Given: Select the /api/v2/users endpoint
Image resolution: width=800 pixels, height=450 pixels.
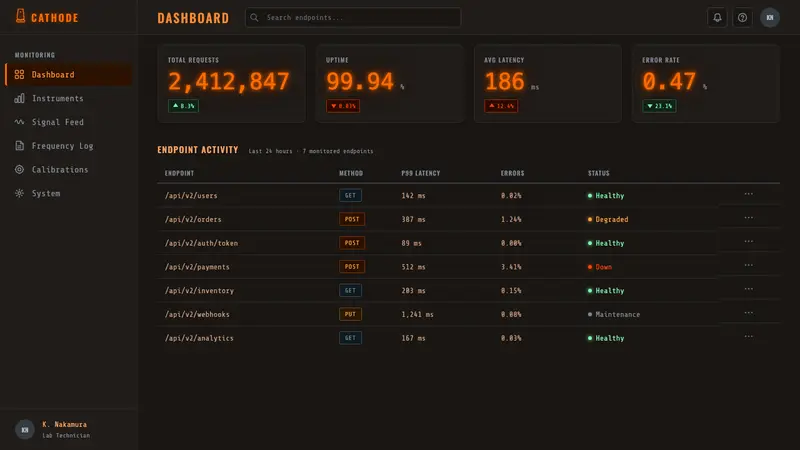Looking at the screenshot, I should coord(191,195).
